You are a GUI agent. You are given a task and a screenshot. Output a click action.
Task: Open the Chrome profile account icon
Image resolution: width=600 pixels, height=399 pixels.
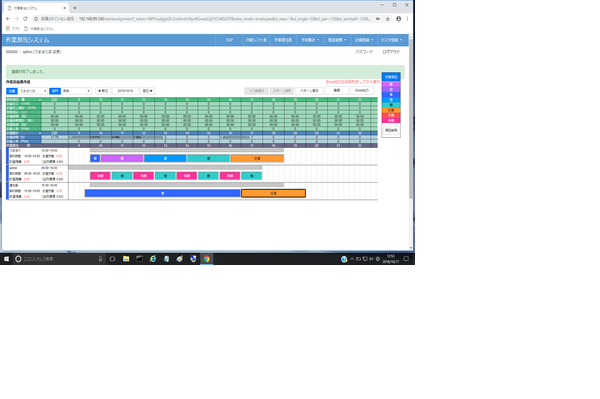398,19
